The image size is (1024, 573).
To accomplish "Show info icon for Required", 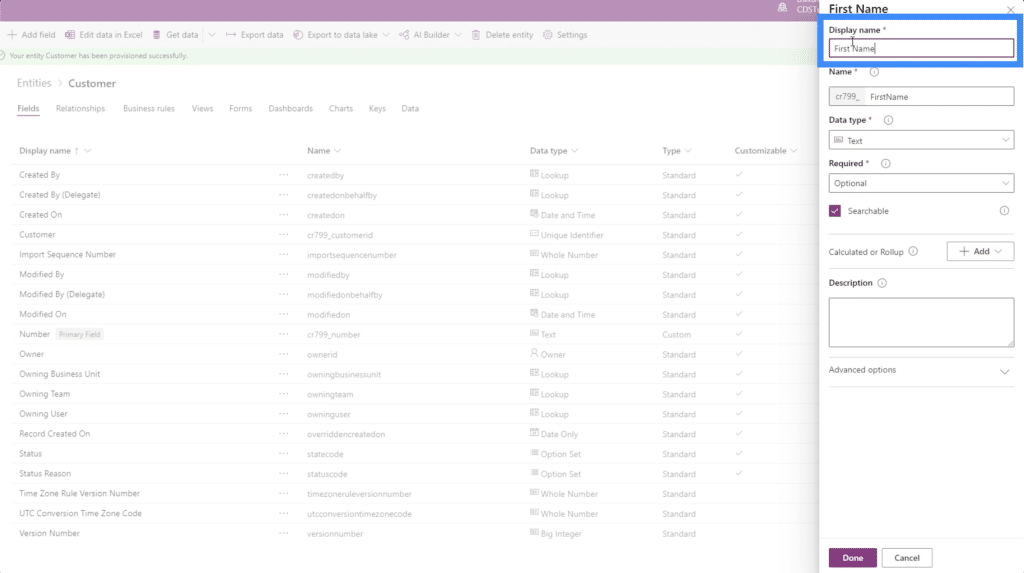I will [886, 163].
